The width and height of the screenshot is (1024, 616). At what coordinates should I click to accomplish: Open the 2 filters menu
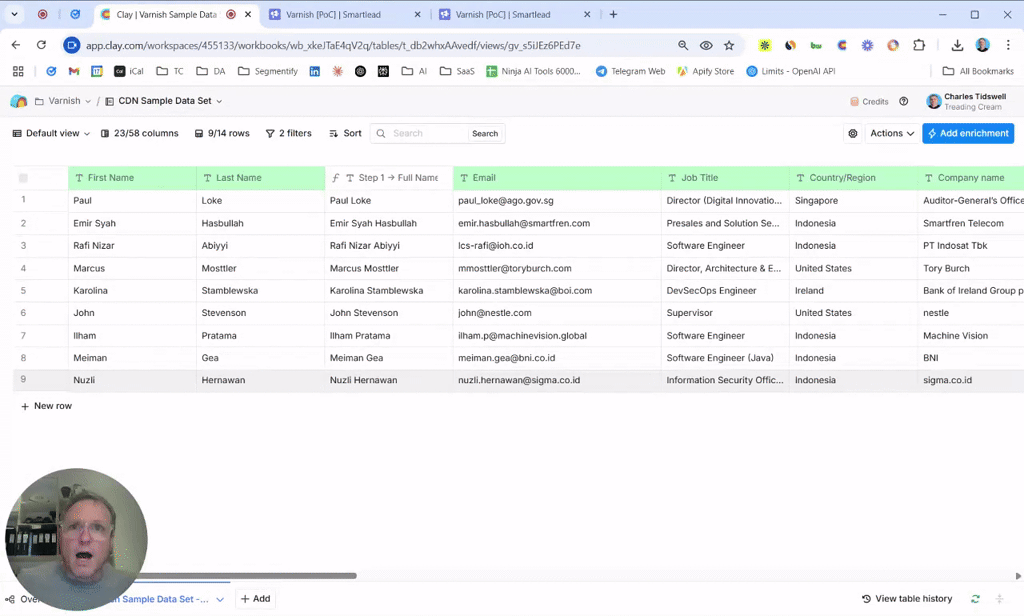(x=288, y=133)
